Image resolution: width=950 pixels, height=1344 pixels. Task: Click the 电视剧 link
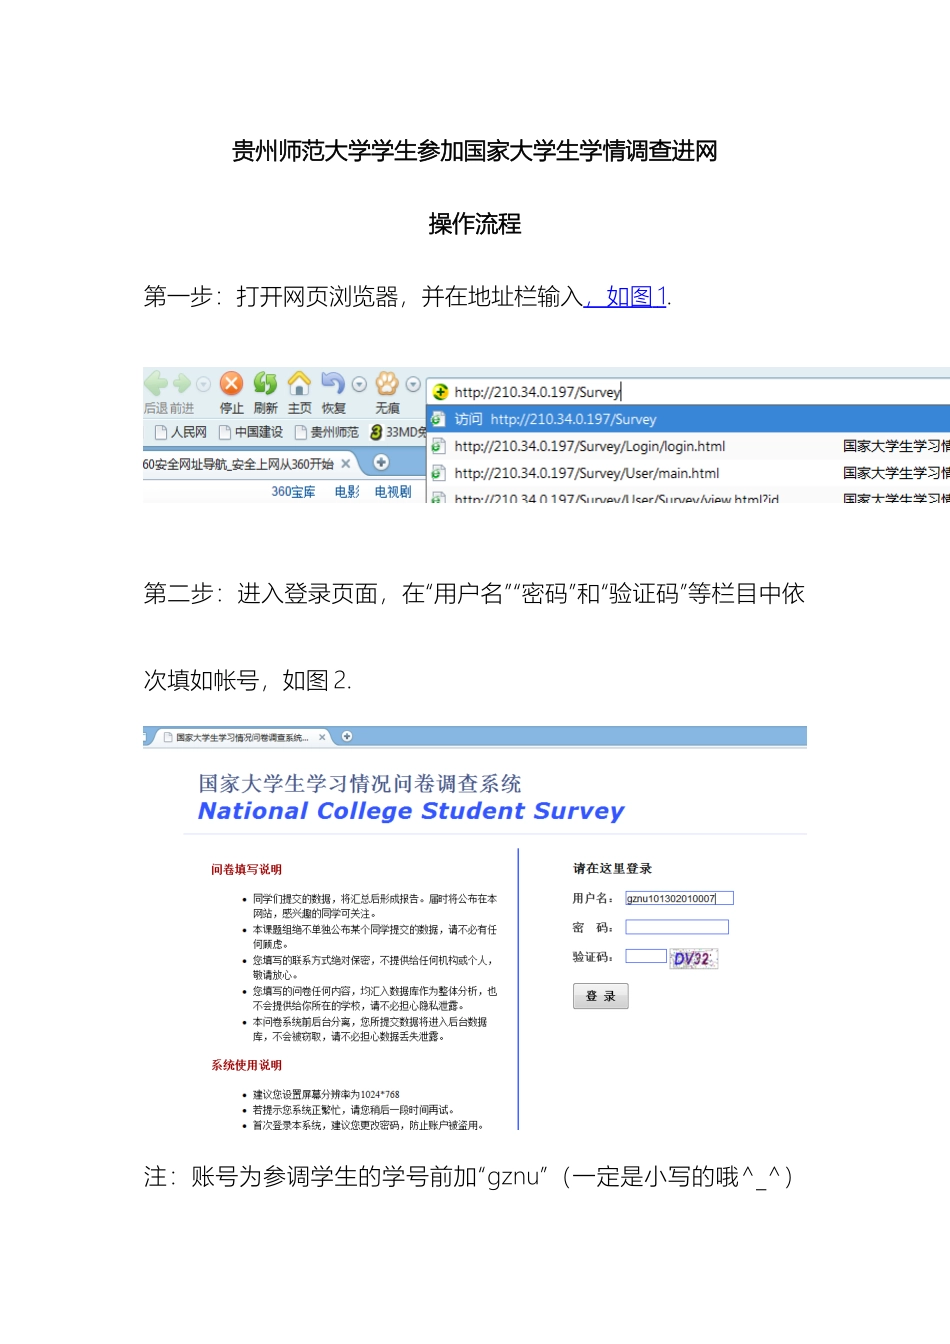click(393, 492)
